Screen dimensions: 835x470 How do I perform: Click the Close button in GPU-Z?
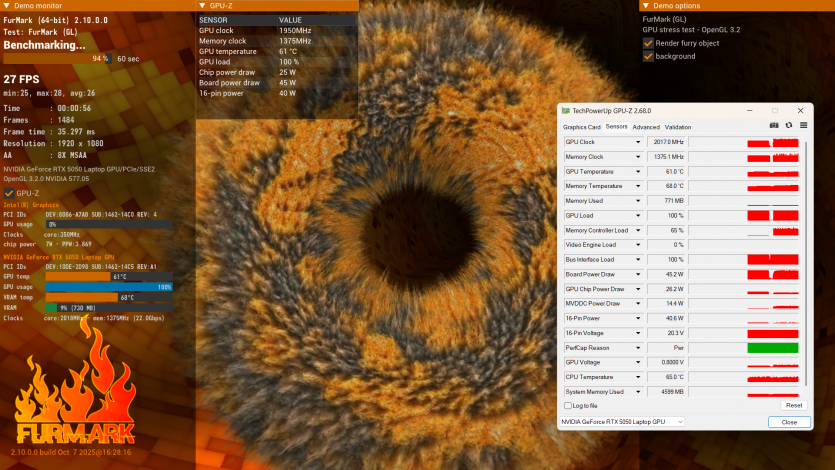point(788,422)
